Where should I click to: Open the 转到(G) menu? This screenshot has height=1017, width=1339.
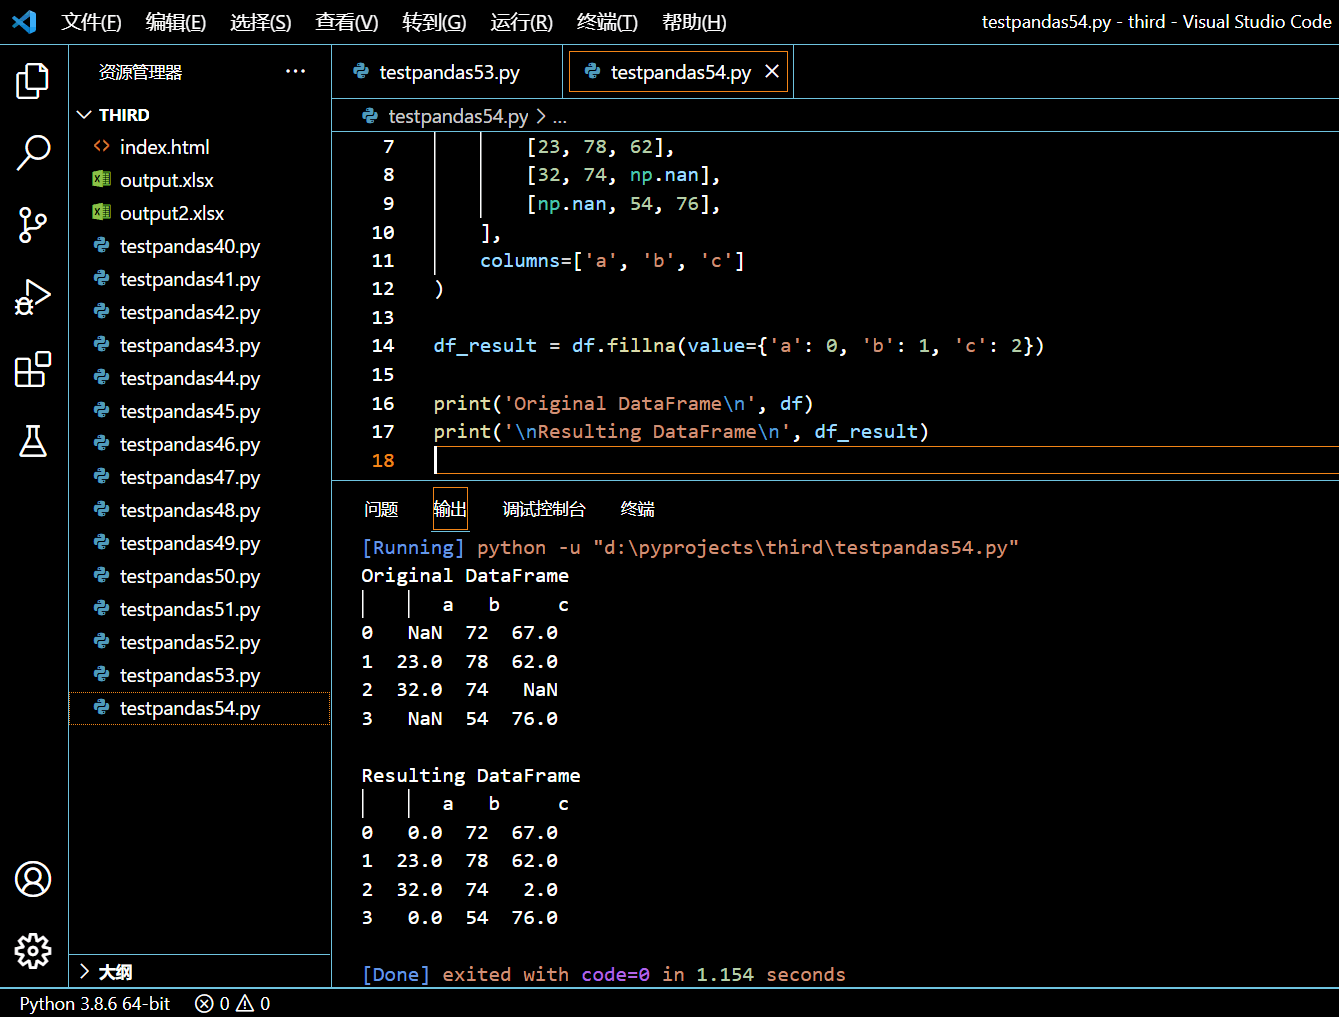pos(434,22)
